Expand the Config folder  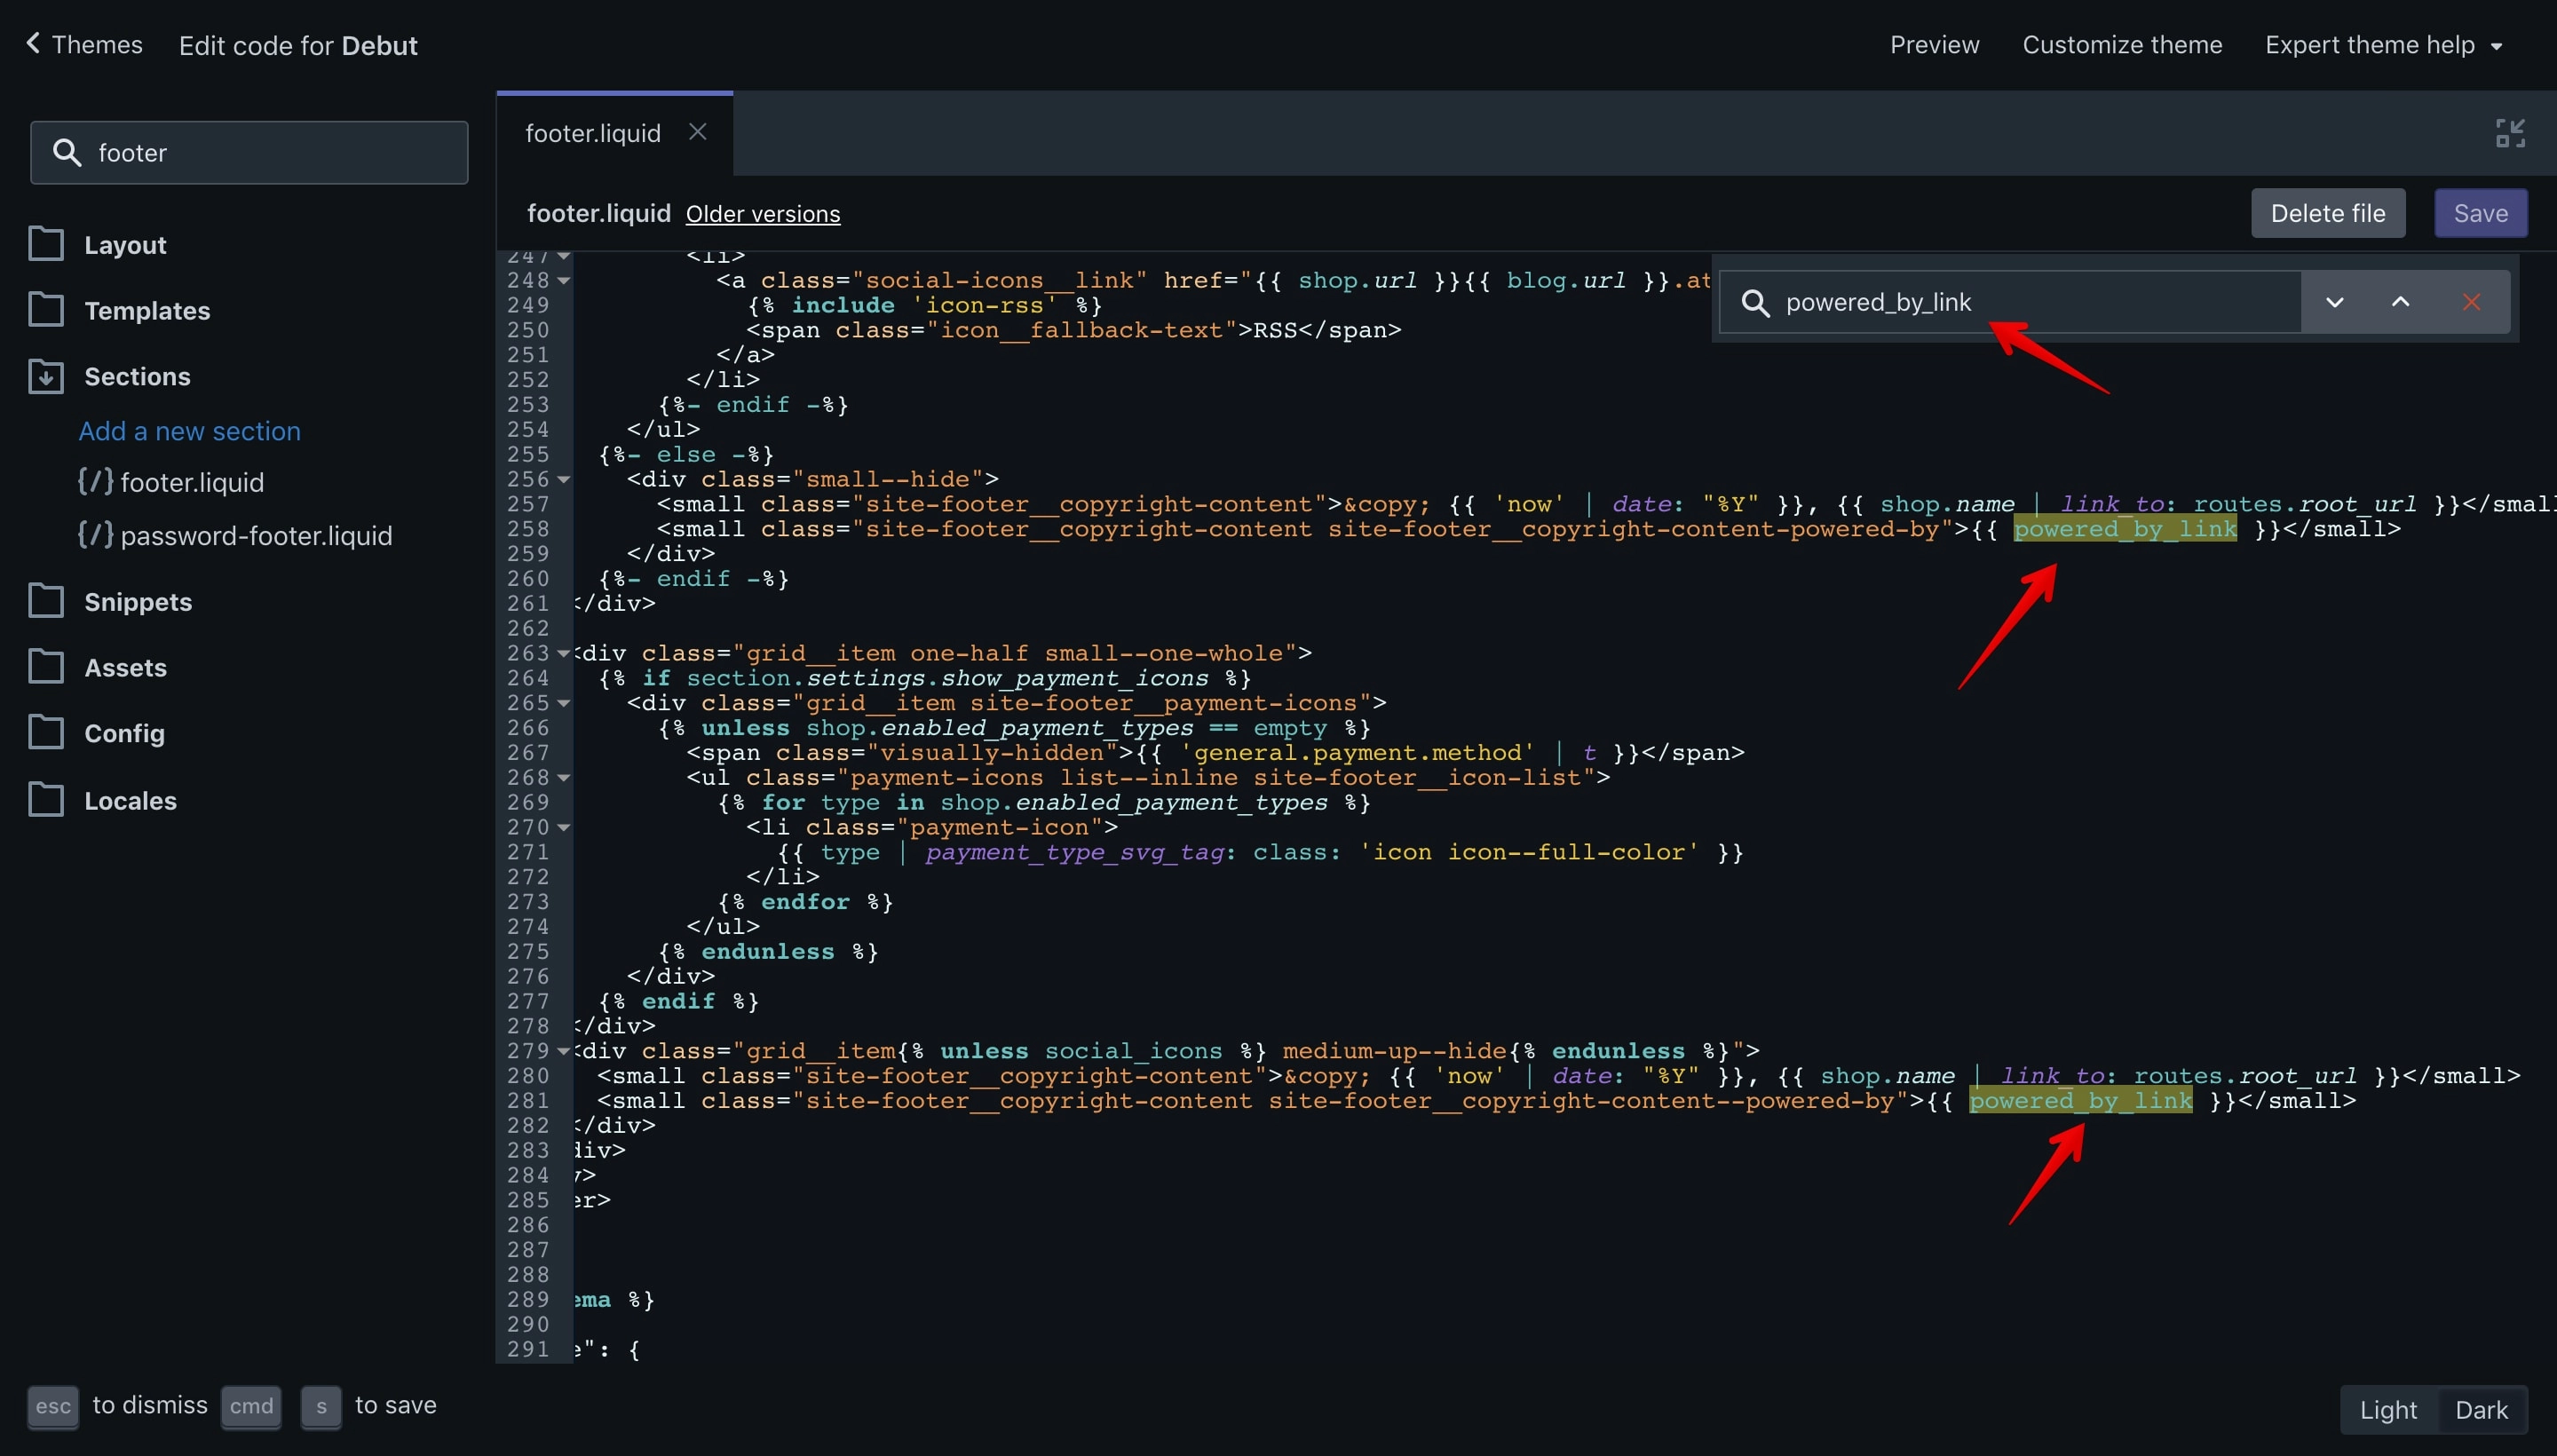pyautogui.click(x=124, y=734)
